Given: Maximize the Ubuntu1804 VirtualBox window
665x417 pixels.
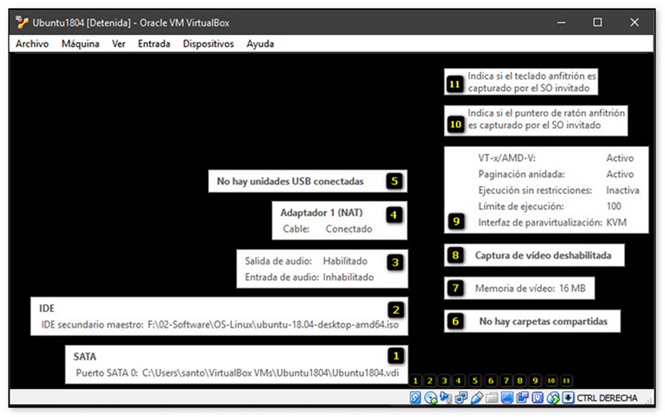Looking at the screenshot, I should (597, 22).
